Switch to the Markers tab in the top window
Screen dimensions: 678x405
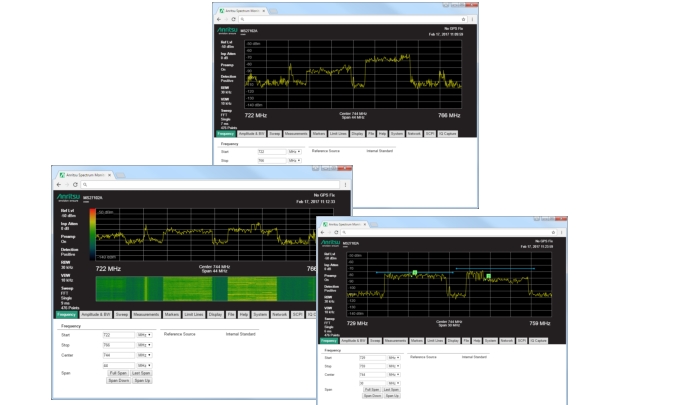[318, 132]
